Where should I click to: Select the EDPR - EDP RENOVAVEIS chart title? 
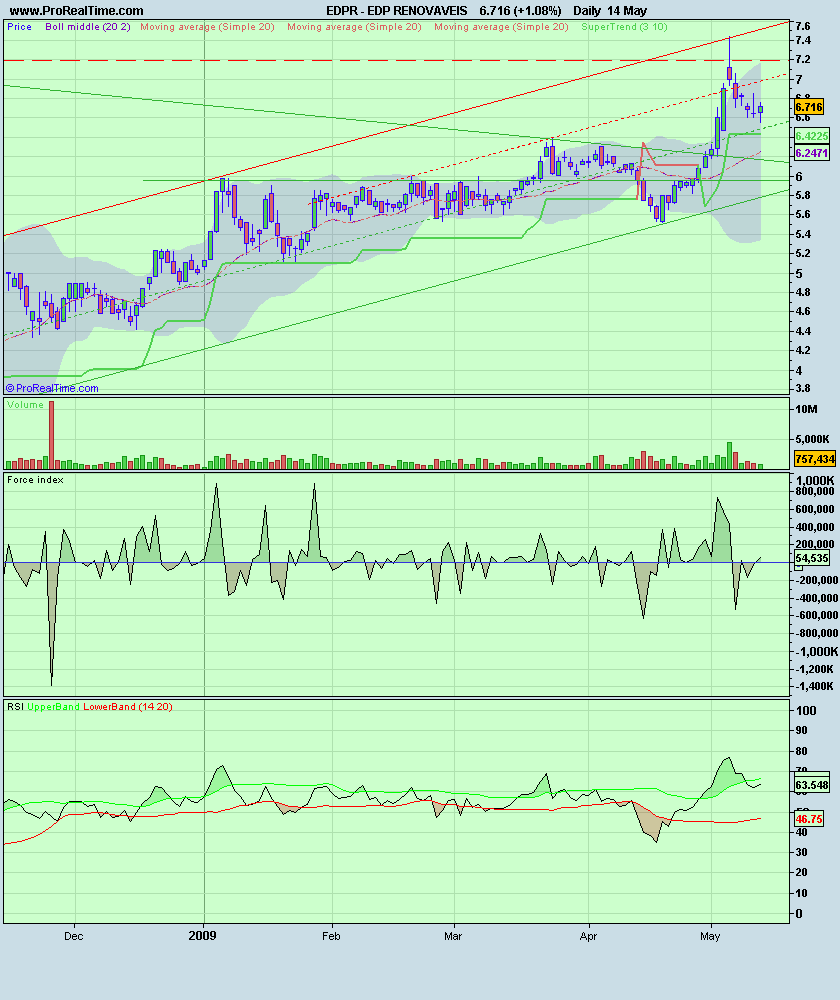[x=397, y=11]
